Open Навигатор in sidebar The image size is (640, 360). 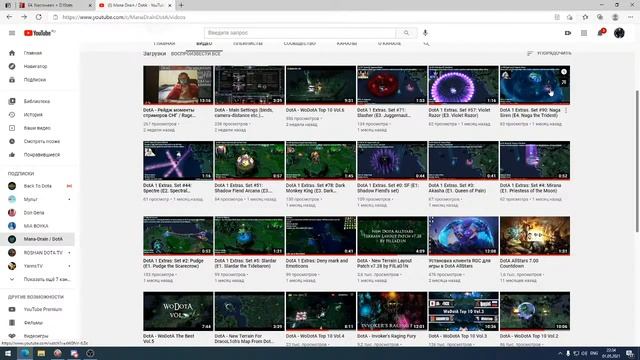tap(38, 66)
